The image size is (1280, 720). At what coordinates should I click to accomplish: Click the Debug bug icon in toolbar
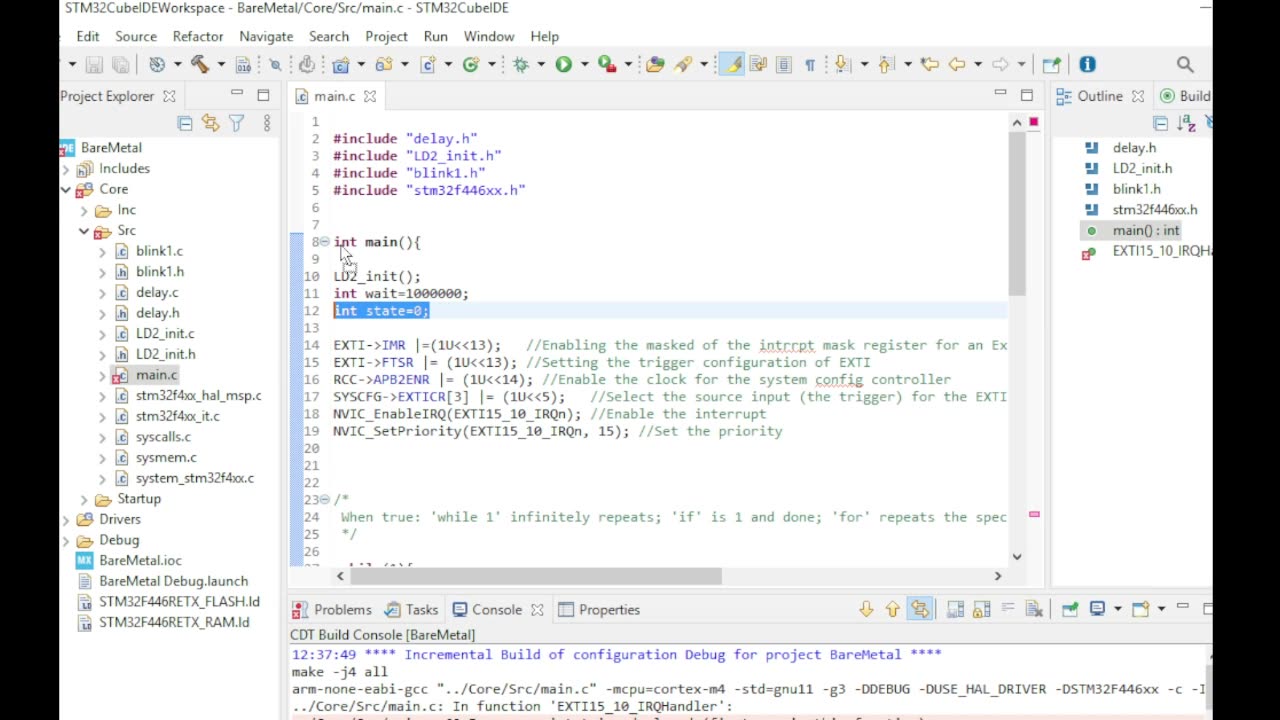click(x=520, y=64)
